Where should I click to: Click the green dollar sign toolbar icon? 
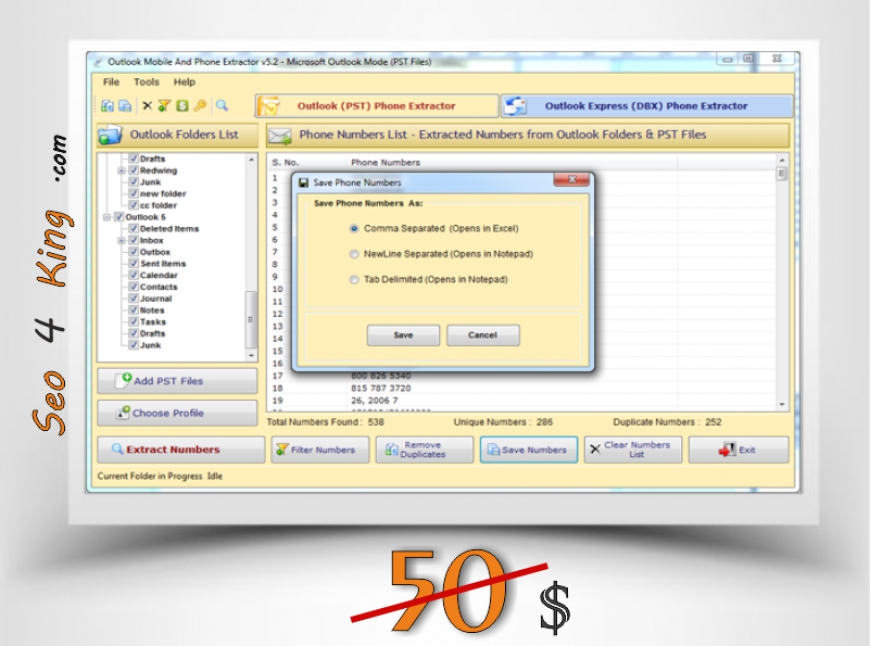click(182, 105)
